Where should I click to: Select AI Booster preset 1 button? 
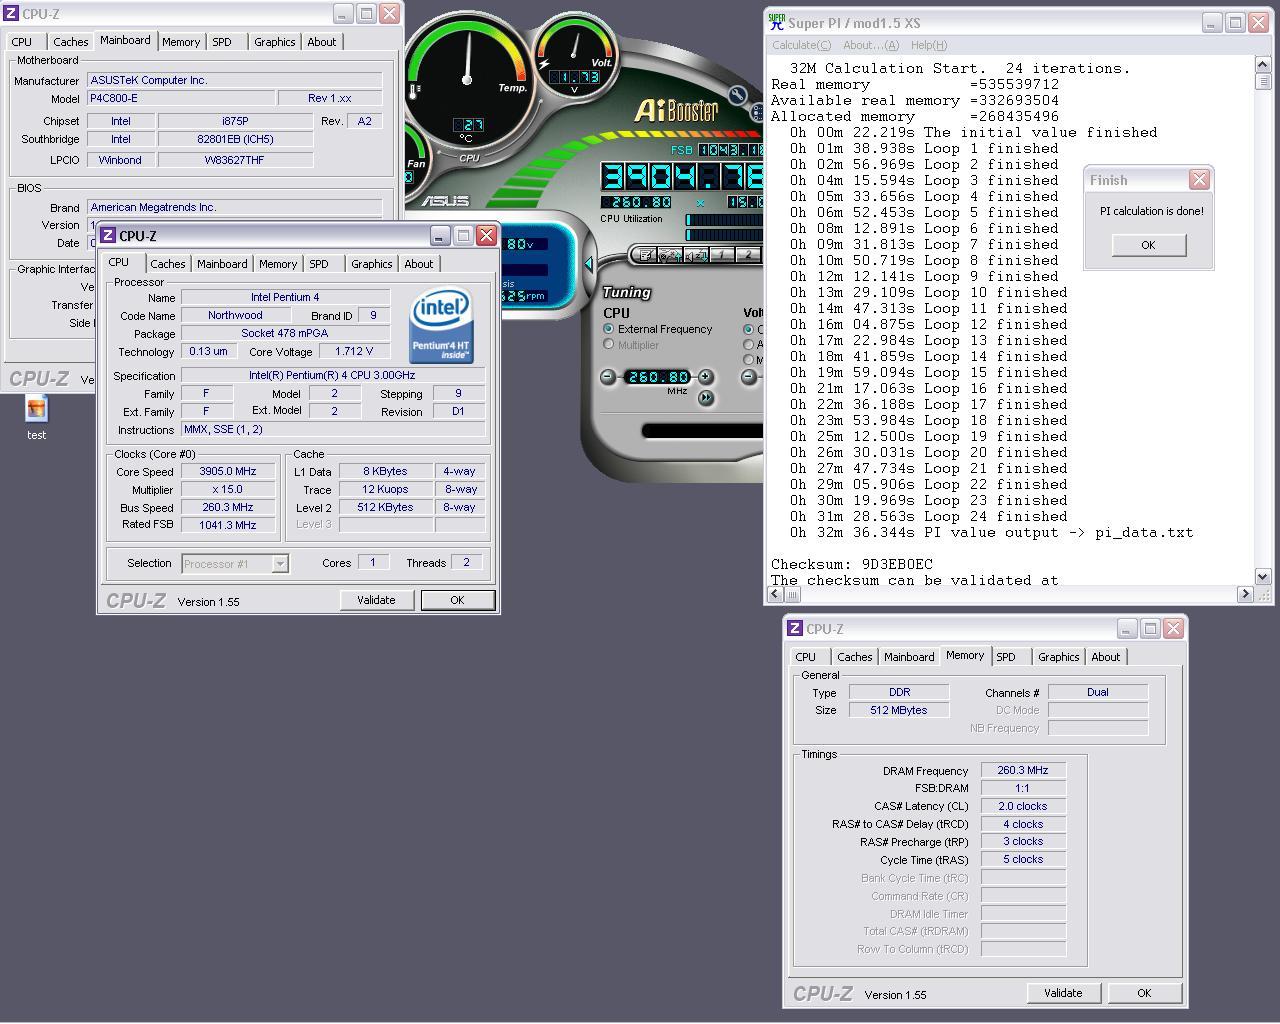coord(722,255)
